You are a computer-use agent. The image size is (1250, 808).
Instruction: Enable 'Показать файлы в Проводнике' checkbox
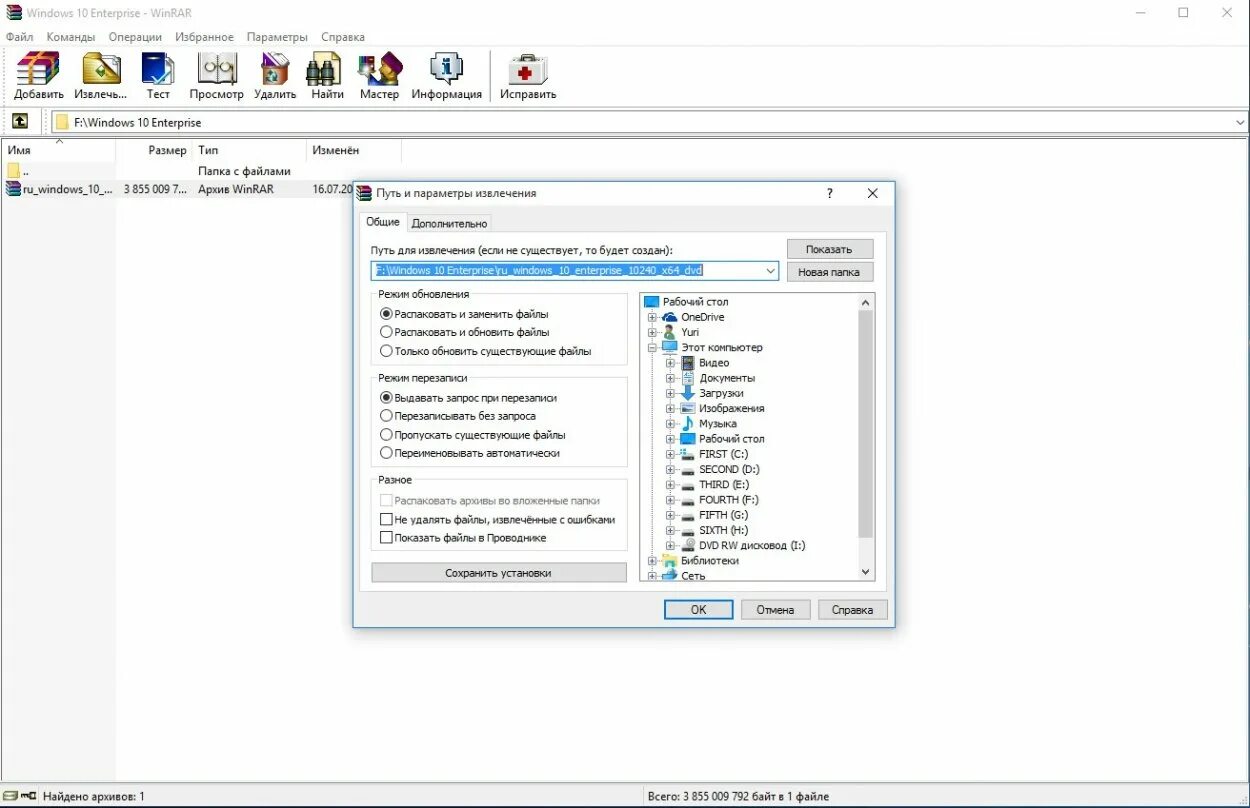[x=386, y=538]
